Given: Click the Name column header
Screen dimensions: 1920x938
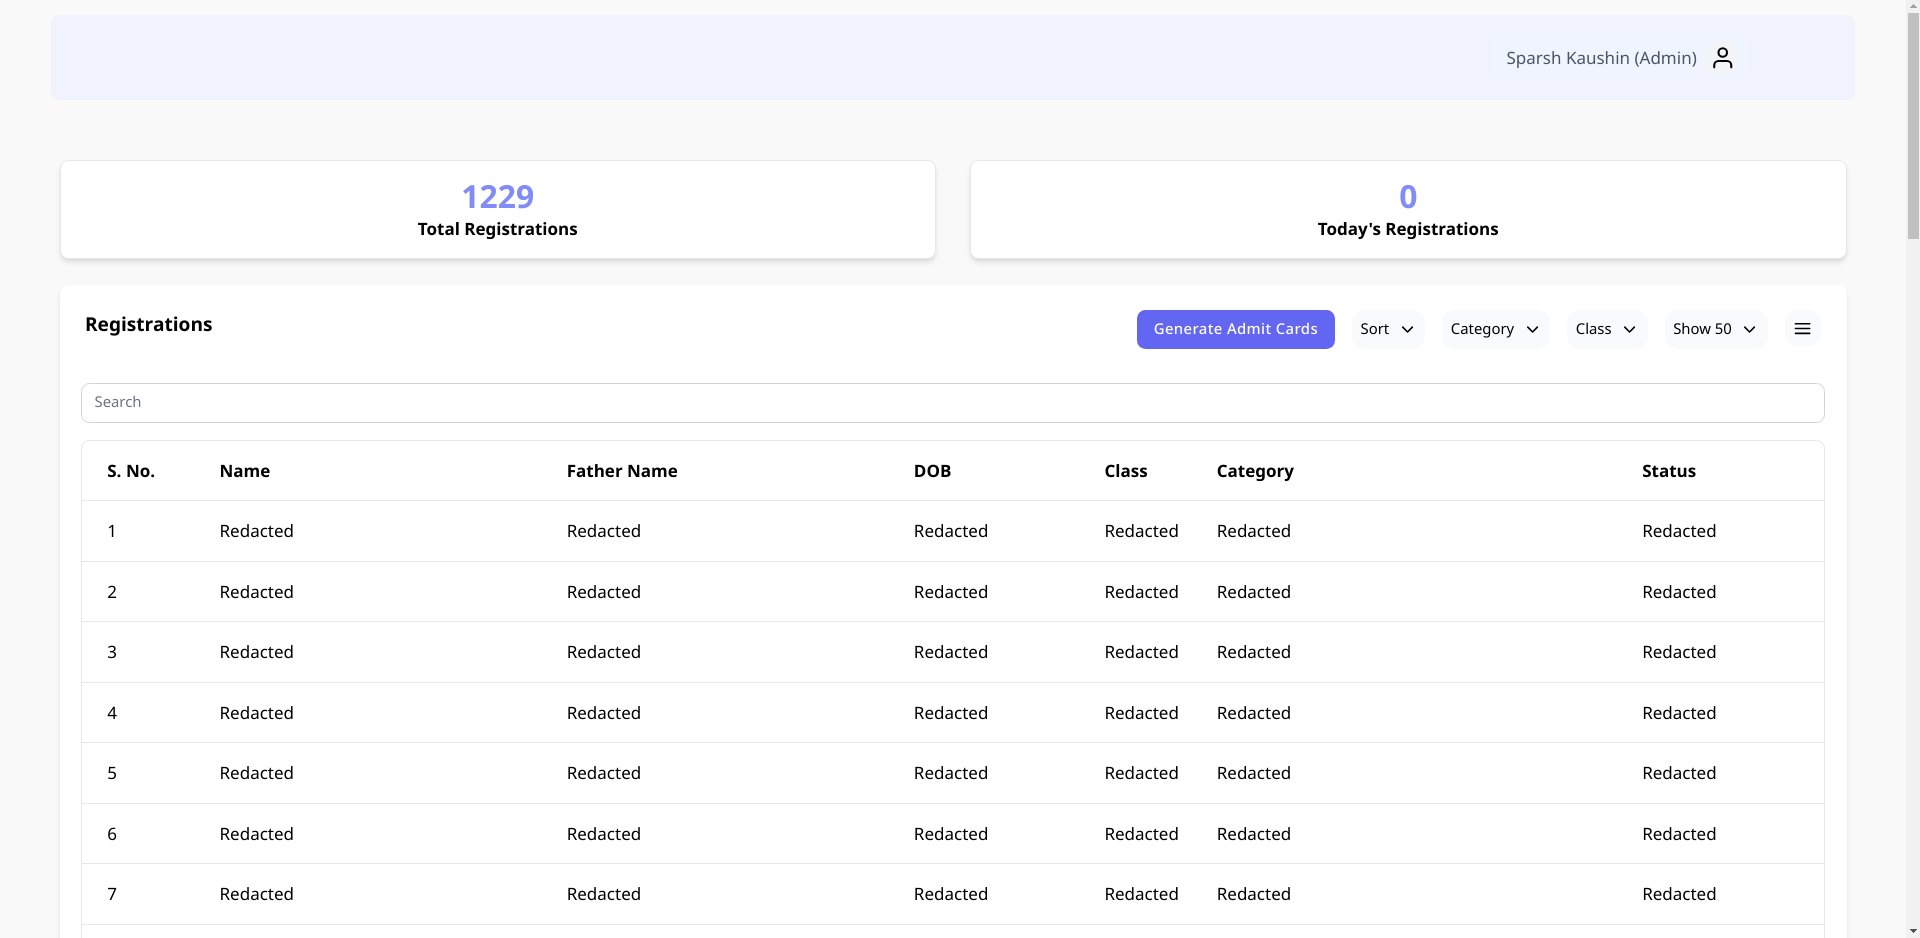Looking at the screenshot, I should pyautogui.click(x=245, y=471).
